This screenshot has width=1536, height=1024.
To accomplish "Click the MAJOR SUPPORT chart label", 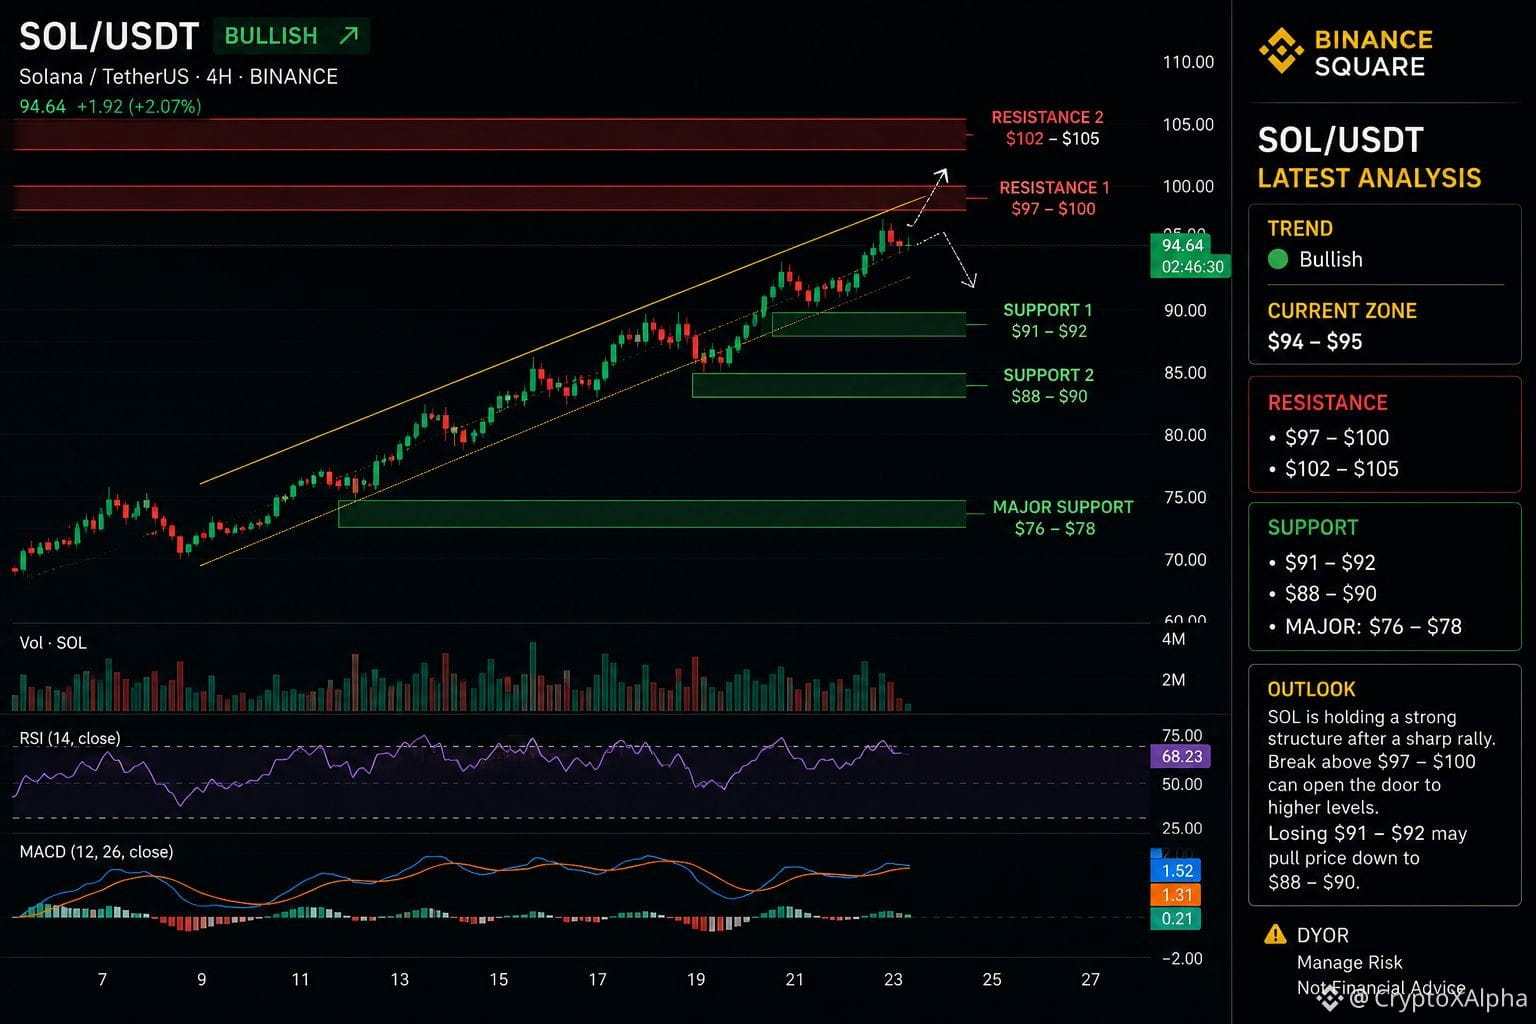I will coord(1063,507).
